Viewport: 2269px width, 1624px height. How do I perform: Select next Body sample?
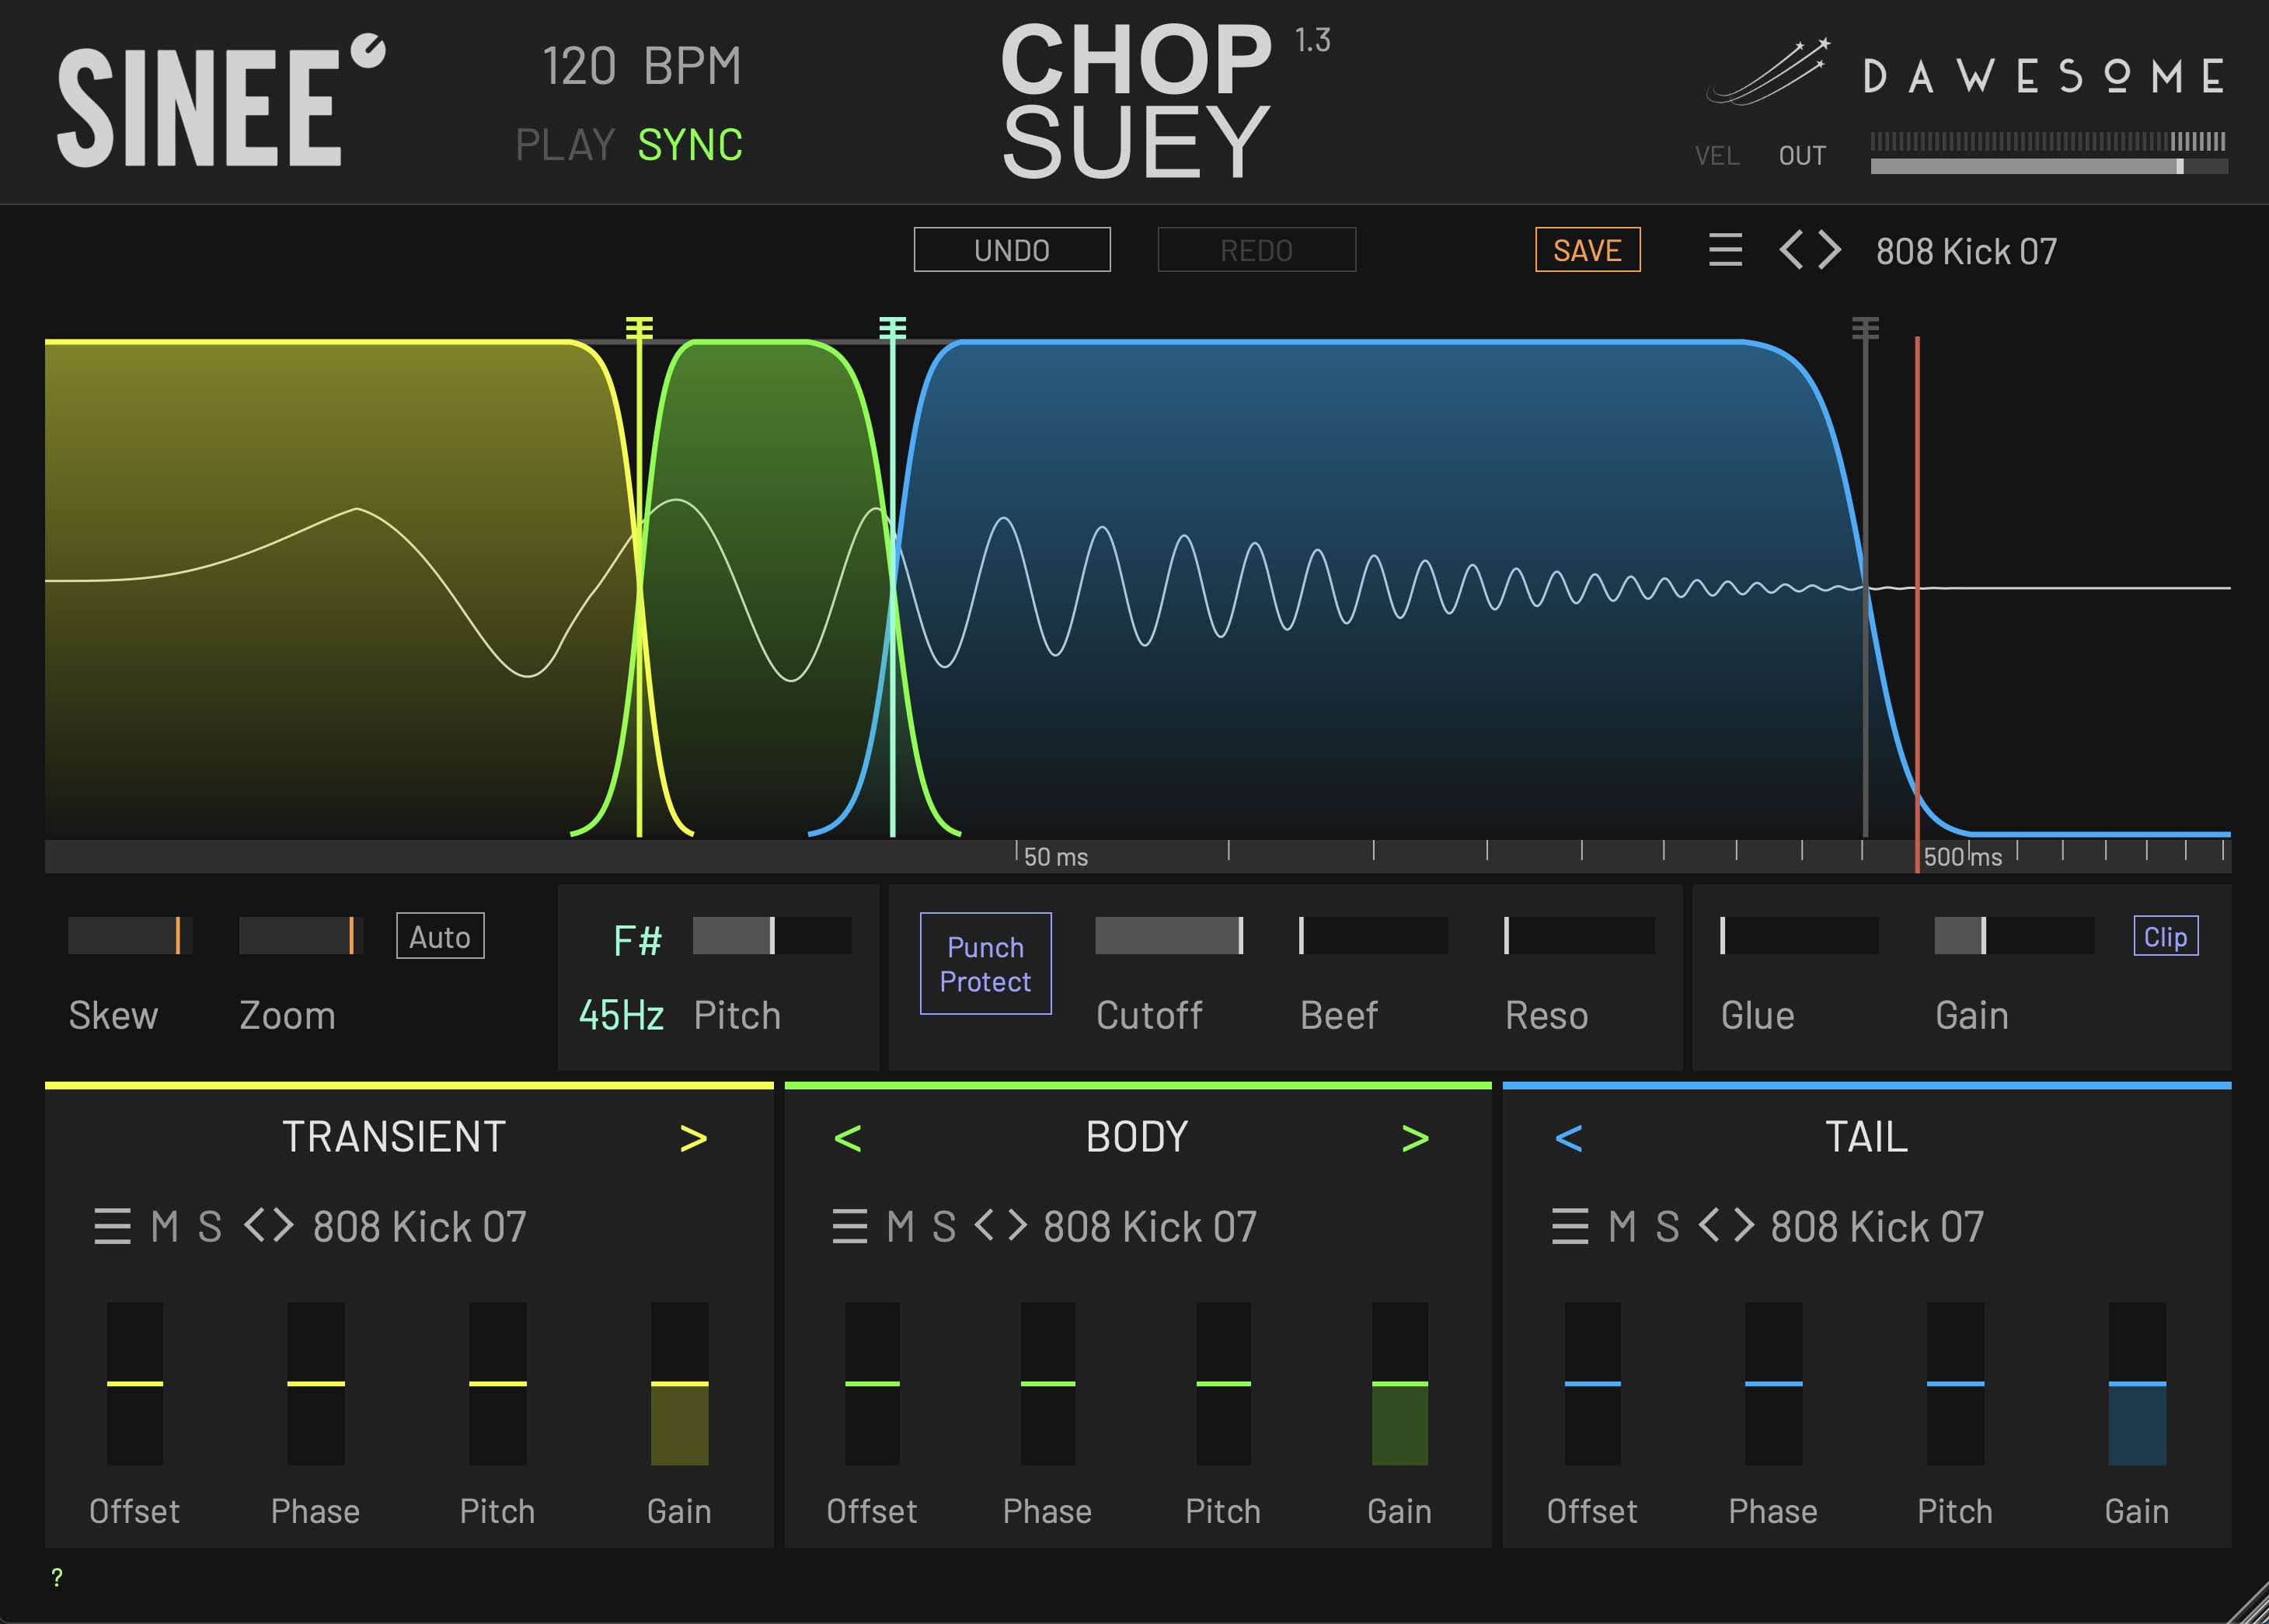pos(1016,1225)
